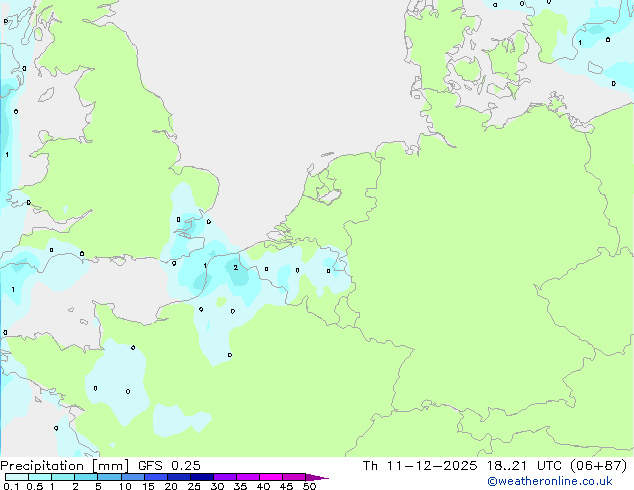Pick the 10–15 mm legend color box
Screen dimensions: 634x490
(132, 477)
